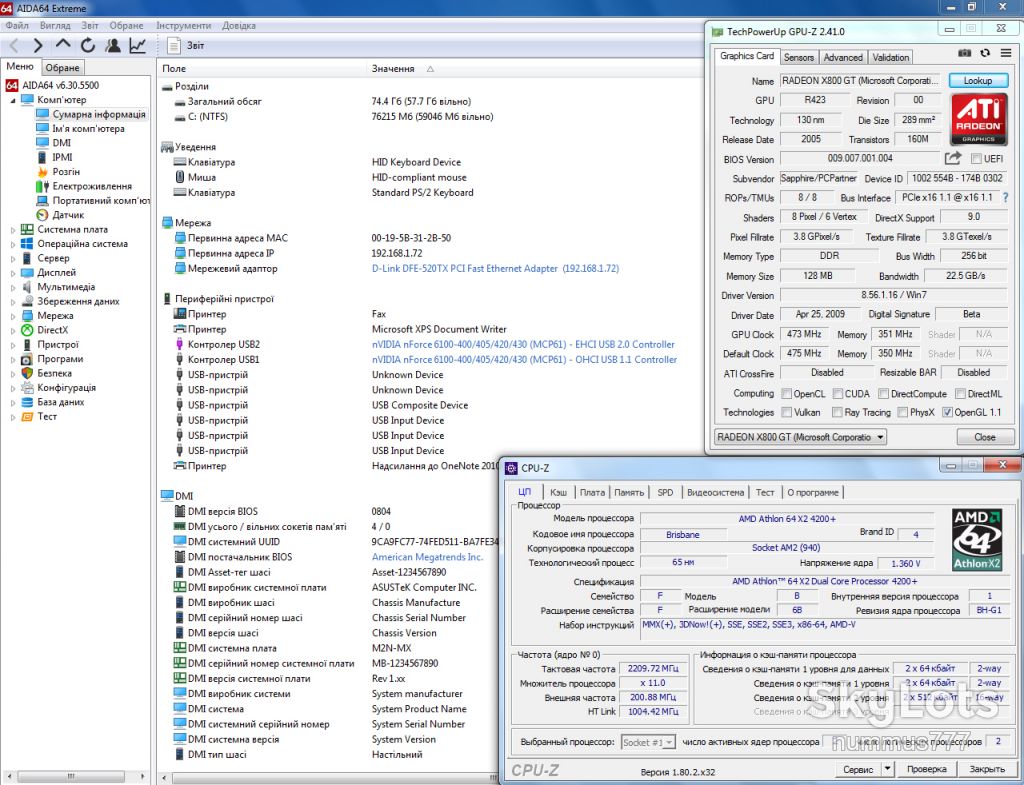Toggle the UEFI checkbox in GPU-Z

[x=976, y=159]
